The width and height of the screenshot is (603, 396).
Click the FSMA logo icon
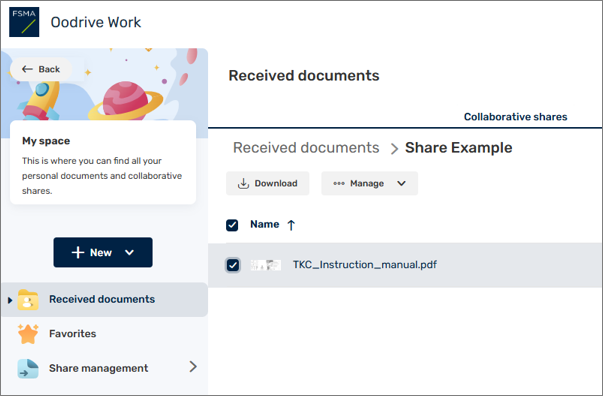(x=24, y=22)
